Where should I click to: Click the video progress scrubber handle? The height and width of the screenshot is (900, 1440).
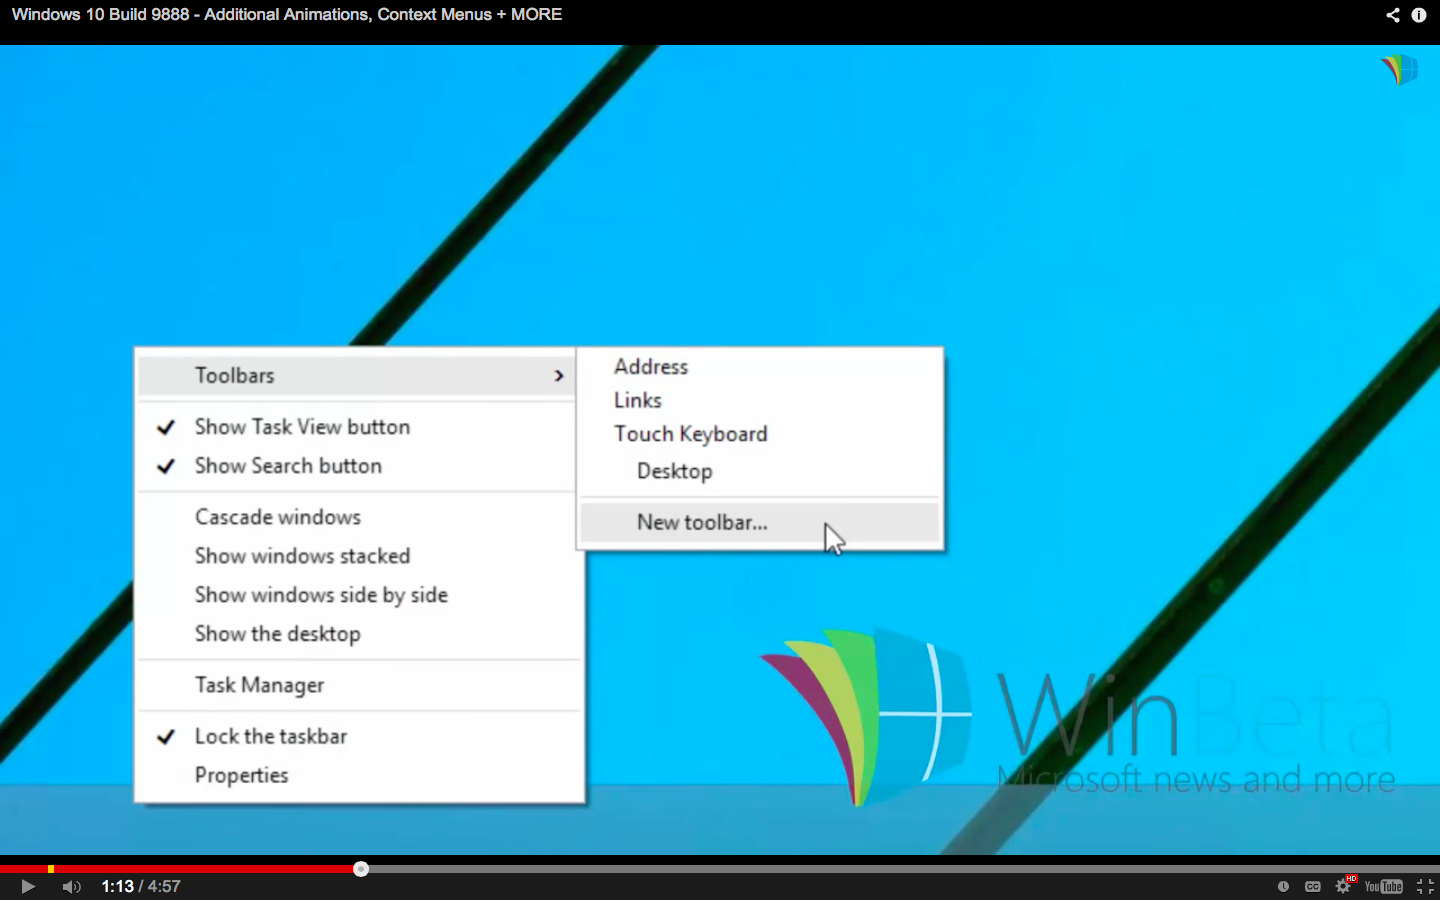(x=361, y=869)
